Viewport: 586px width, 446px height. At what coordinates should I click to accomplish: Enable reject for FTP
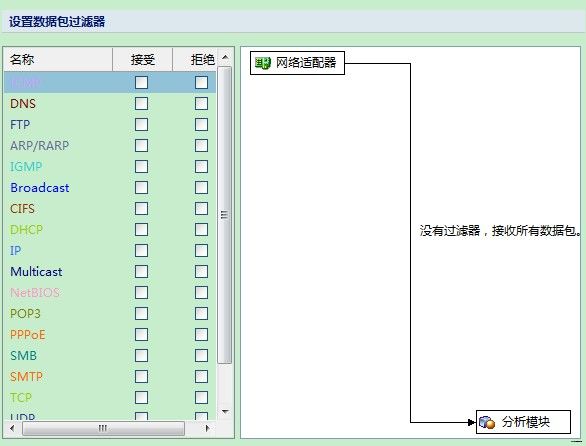[x=201, y=124]
